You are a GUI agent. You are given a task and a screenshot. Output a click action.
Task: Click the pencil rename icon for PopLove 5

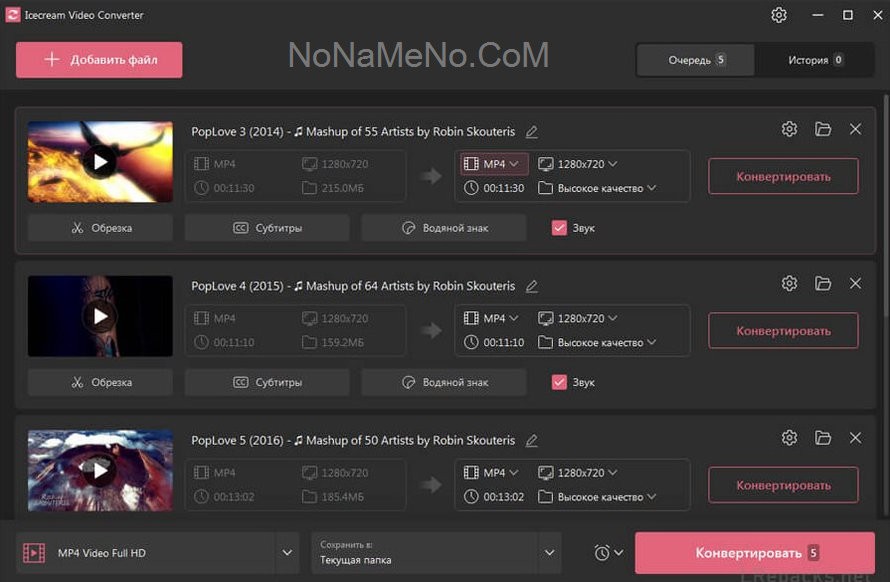point(532,441)
